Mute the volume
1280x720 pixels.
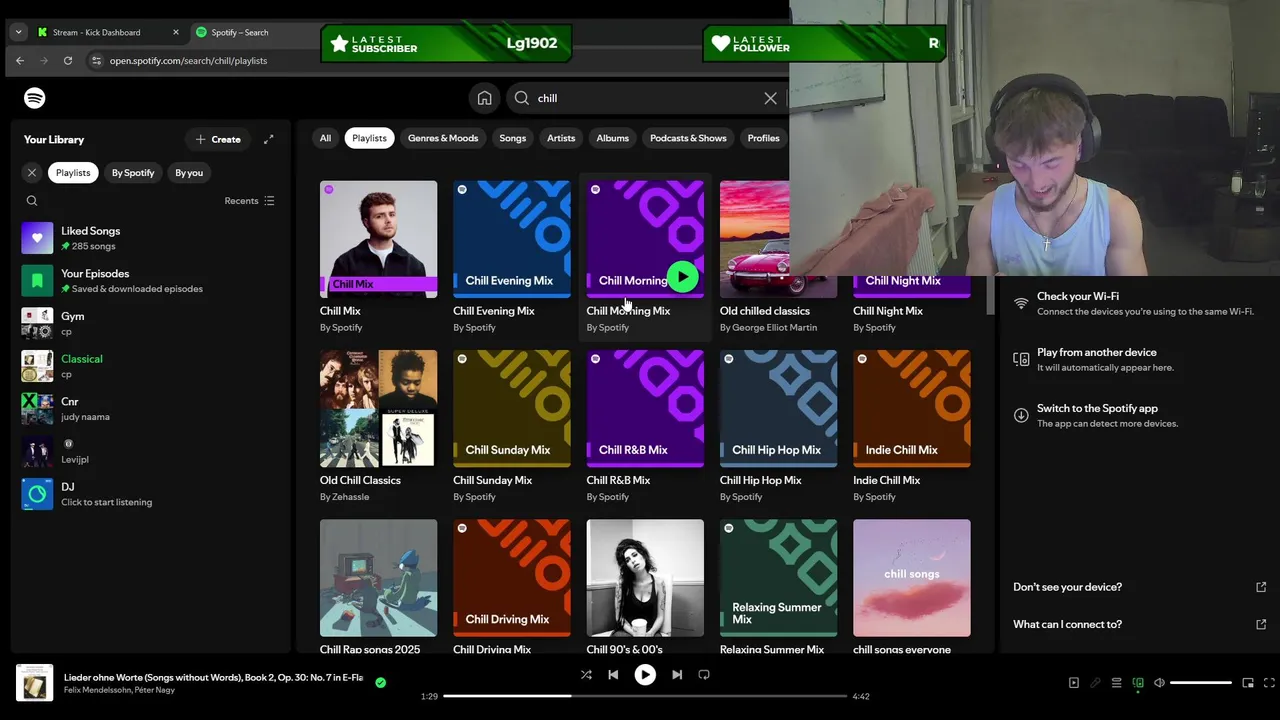coord(1159,683)
